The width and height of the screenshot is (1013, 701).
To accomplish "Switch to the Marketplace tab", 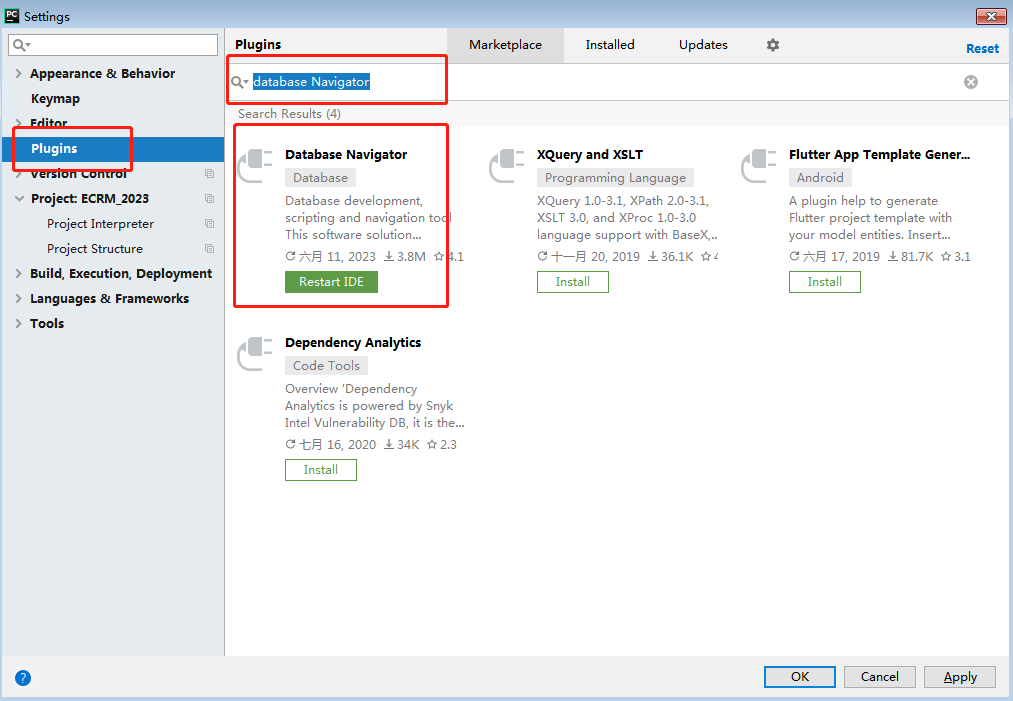I will (x=505, y=45).
